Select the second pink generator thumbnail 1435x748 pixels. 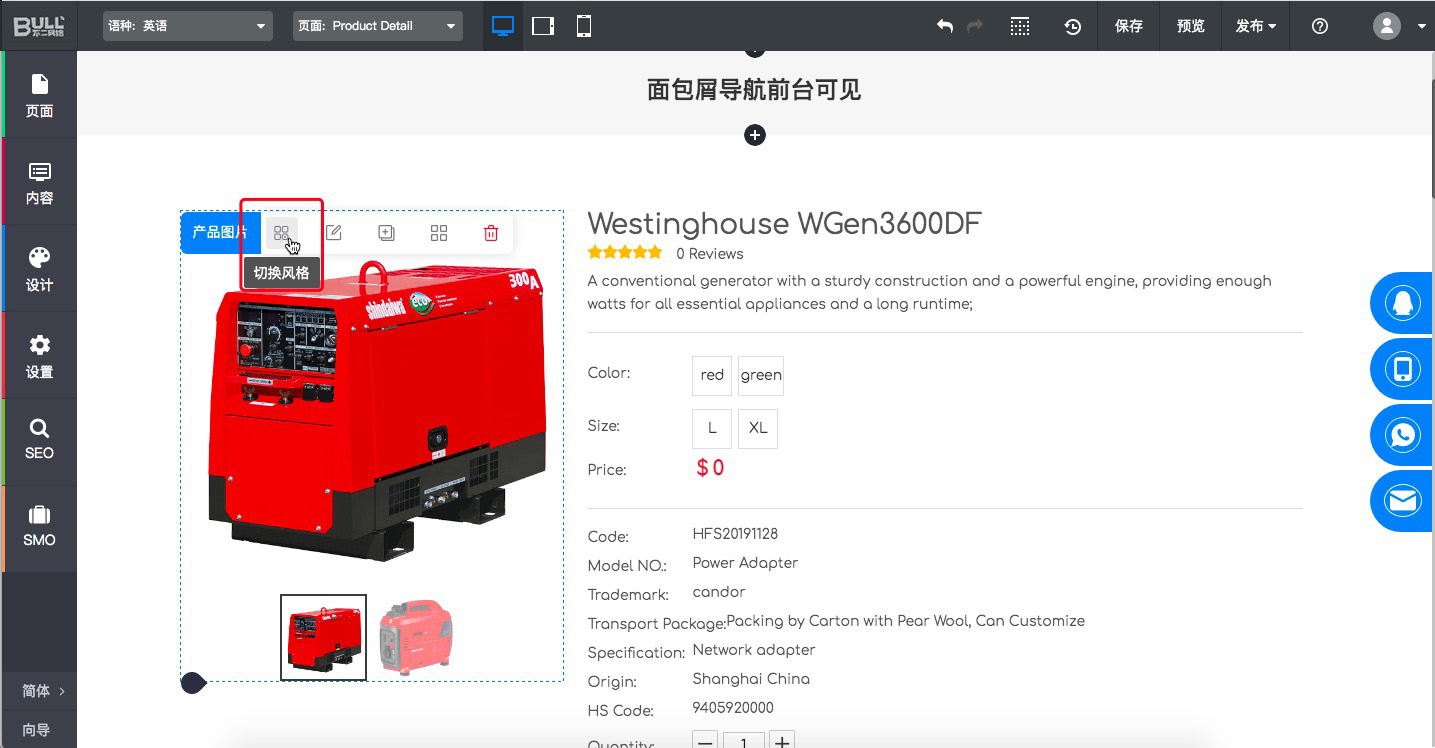click(416, 637)
